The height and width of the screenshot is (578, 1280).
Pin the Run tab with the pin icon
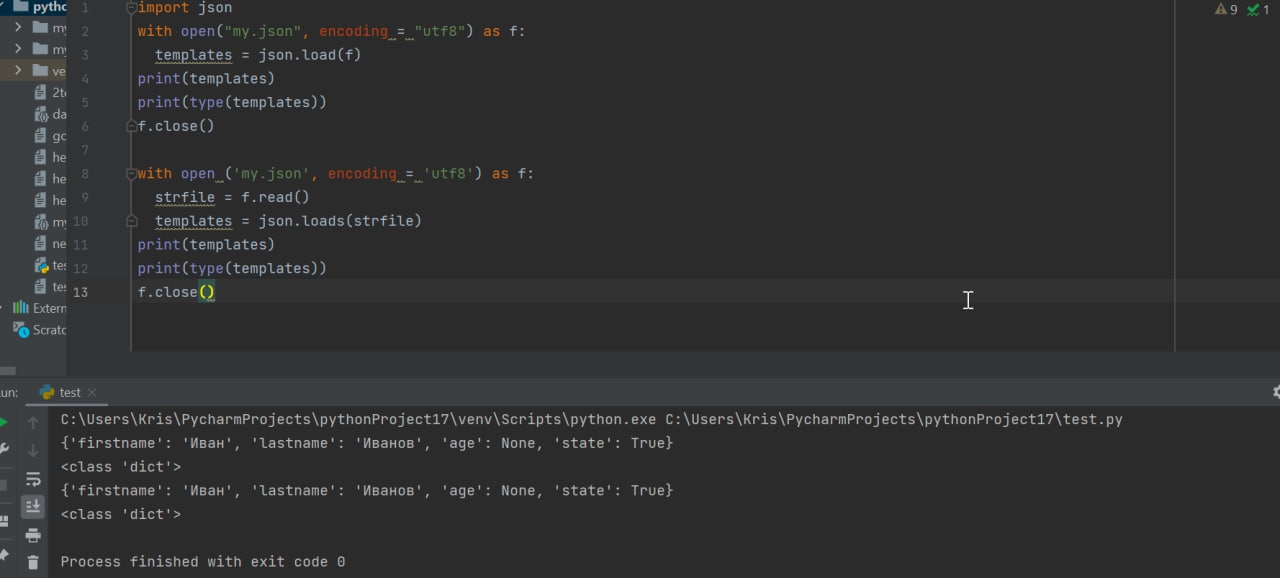3,555
